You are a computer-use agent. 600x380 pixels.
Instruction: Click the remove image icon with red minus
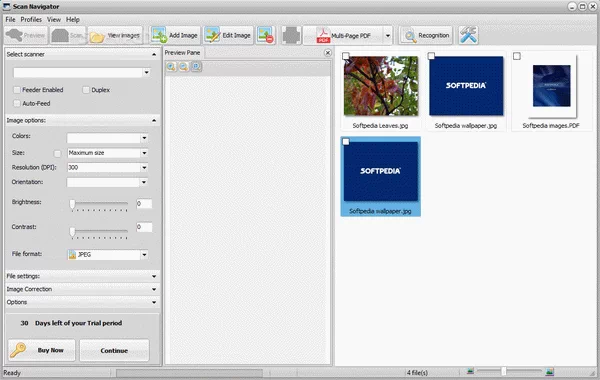point(266,36)
